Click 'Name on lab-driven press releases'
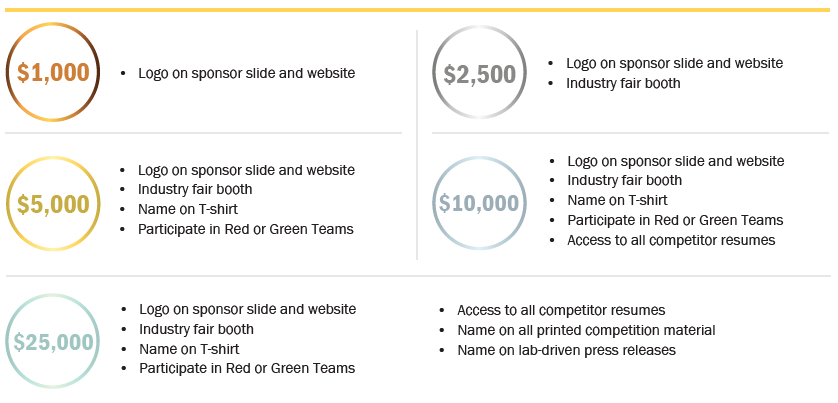The width and height of the screenshot is (838, 403). [x=567, y=351]
